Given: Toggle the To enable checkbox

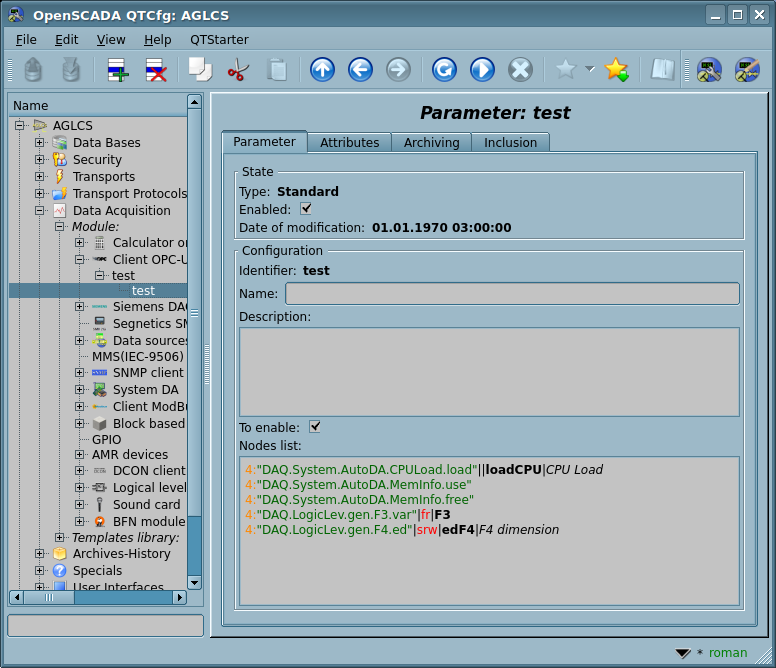Looking at the screenshot, I should [315, 426].
